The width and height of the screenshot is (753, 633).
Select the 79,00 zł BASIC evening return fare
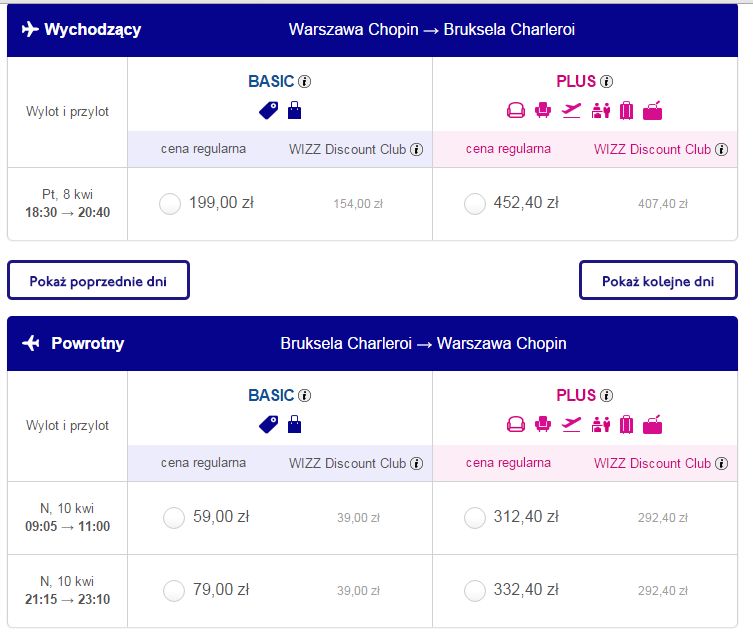pos(174,591)
